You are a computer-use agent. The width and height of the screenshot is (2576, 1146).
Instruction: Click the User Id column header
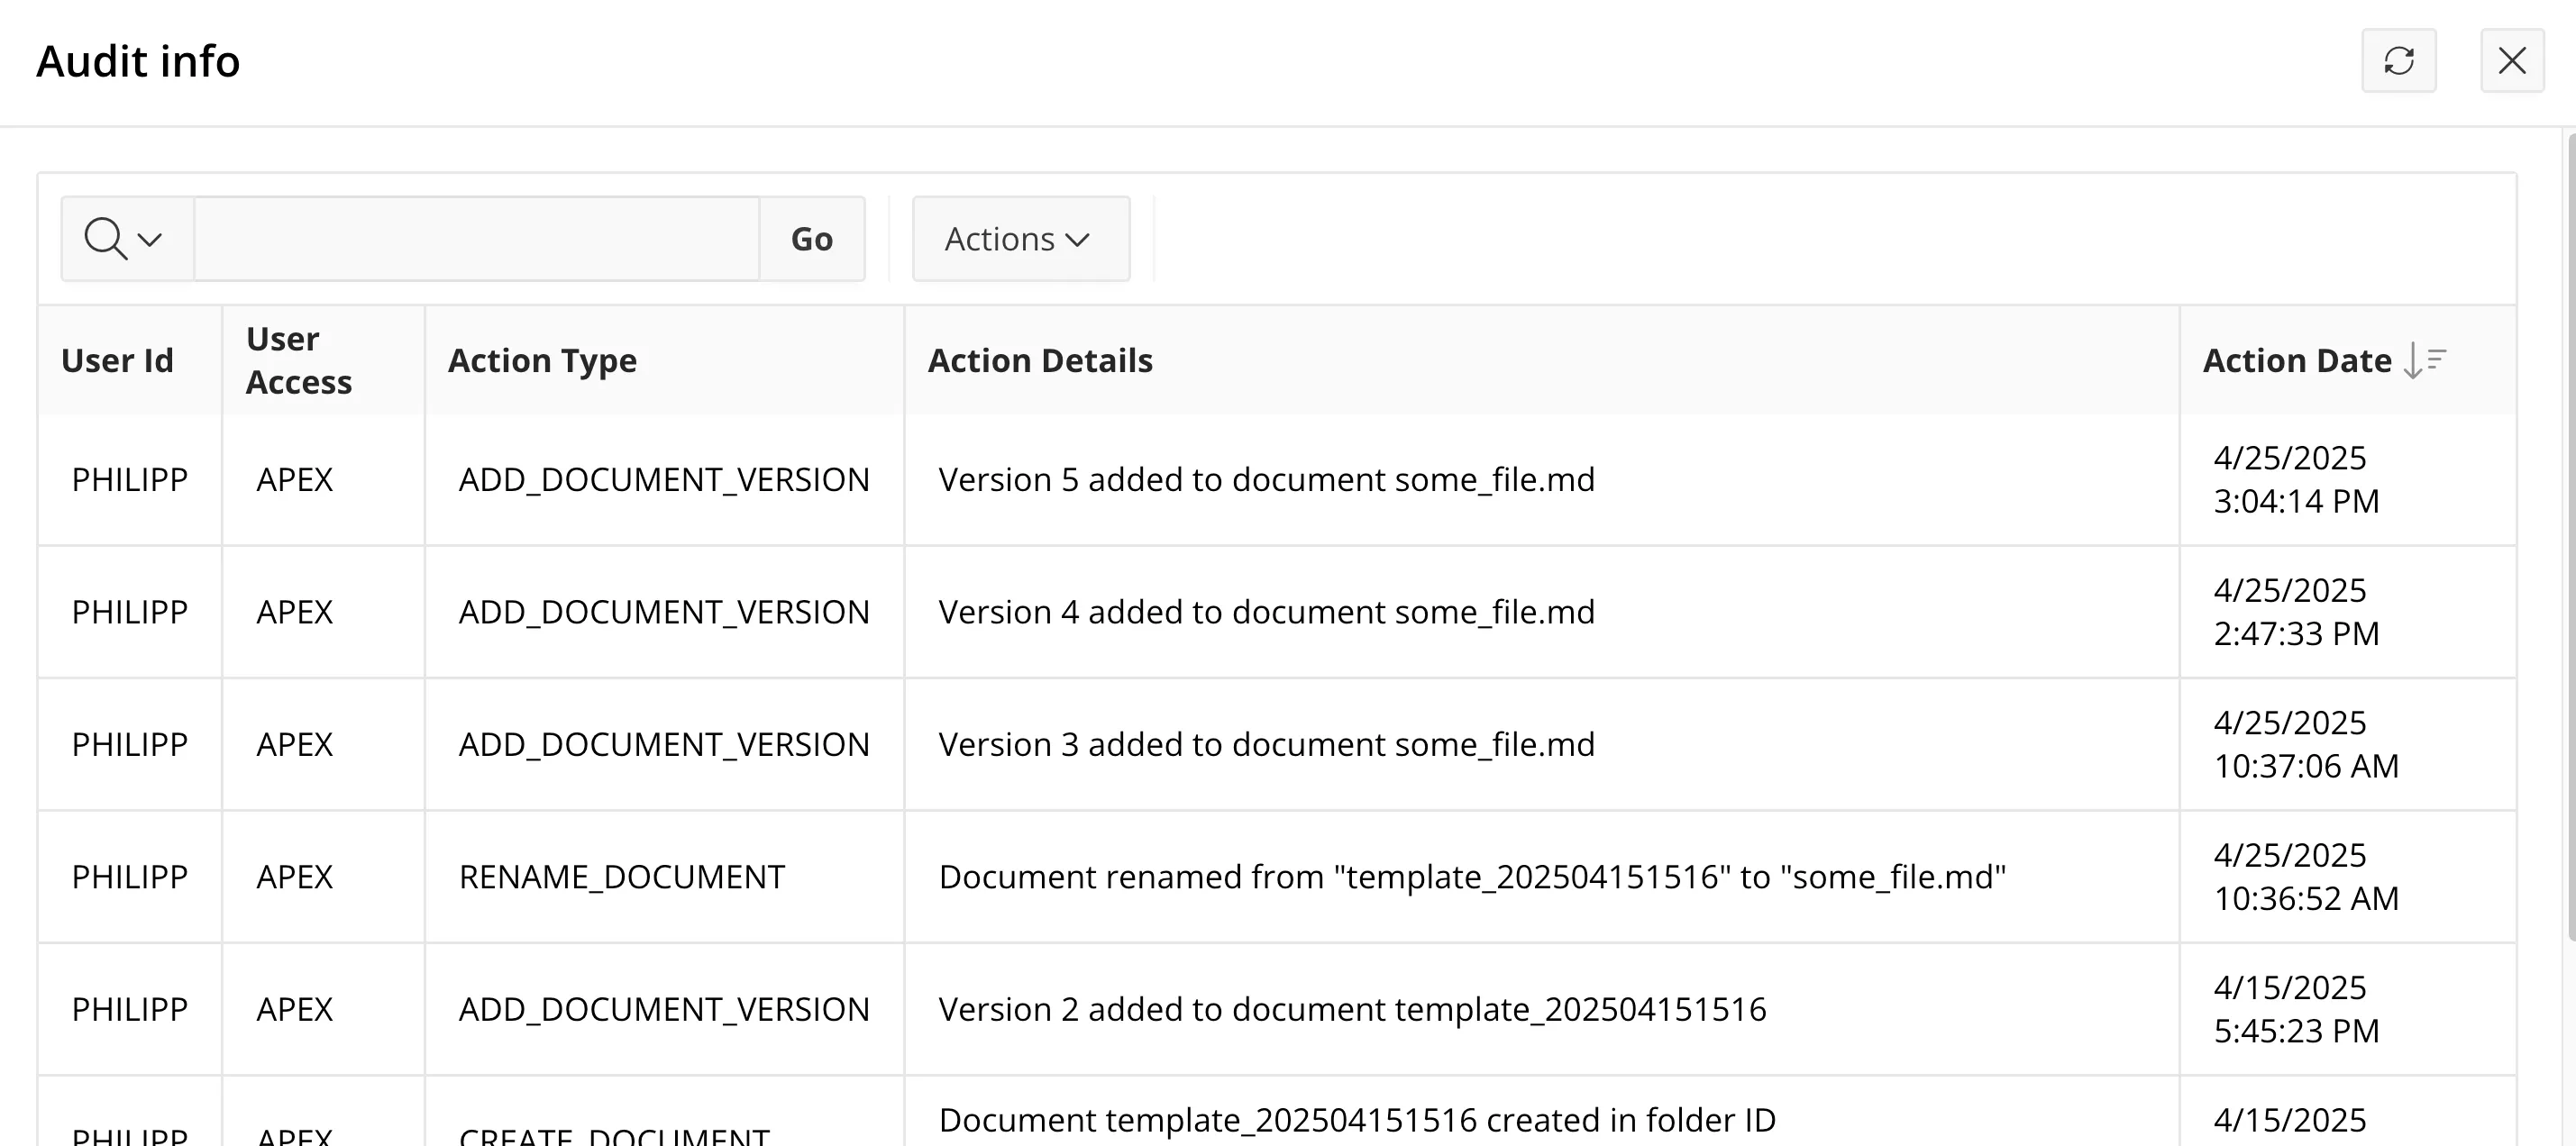pos(117,360)
